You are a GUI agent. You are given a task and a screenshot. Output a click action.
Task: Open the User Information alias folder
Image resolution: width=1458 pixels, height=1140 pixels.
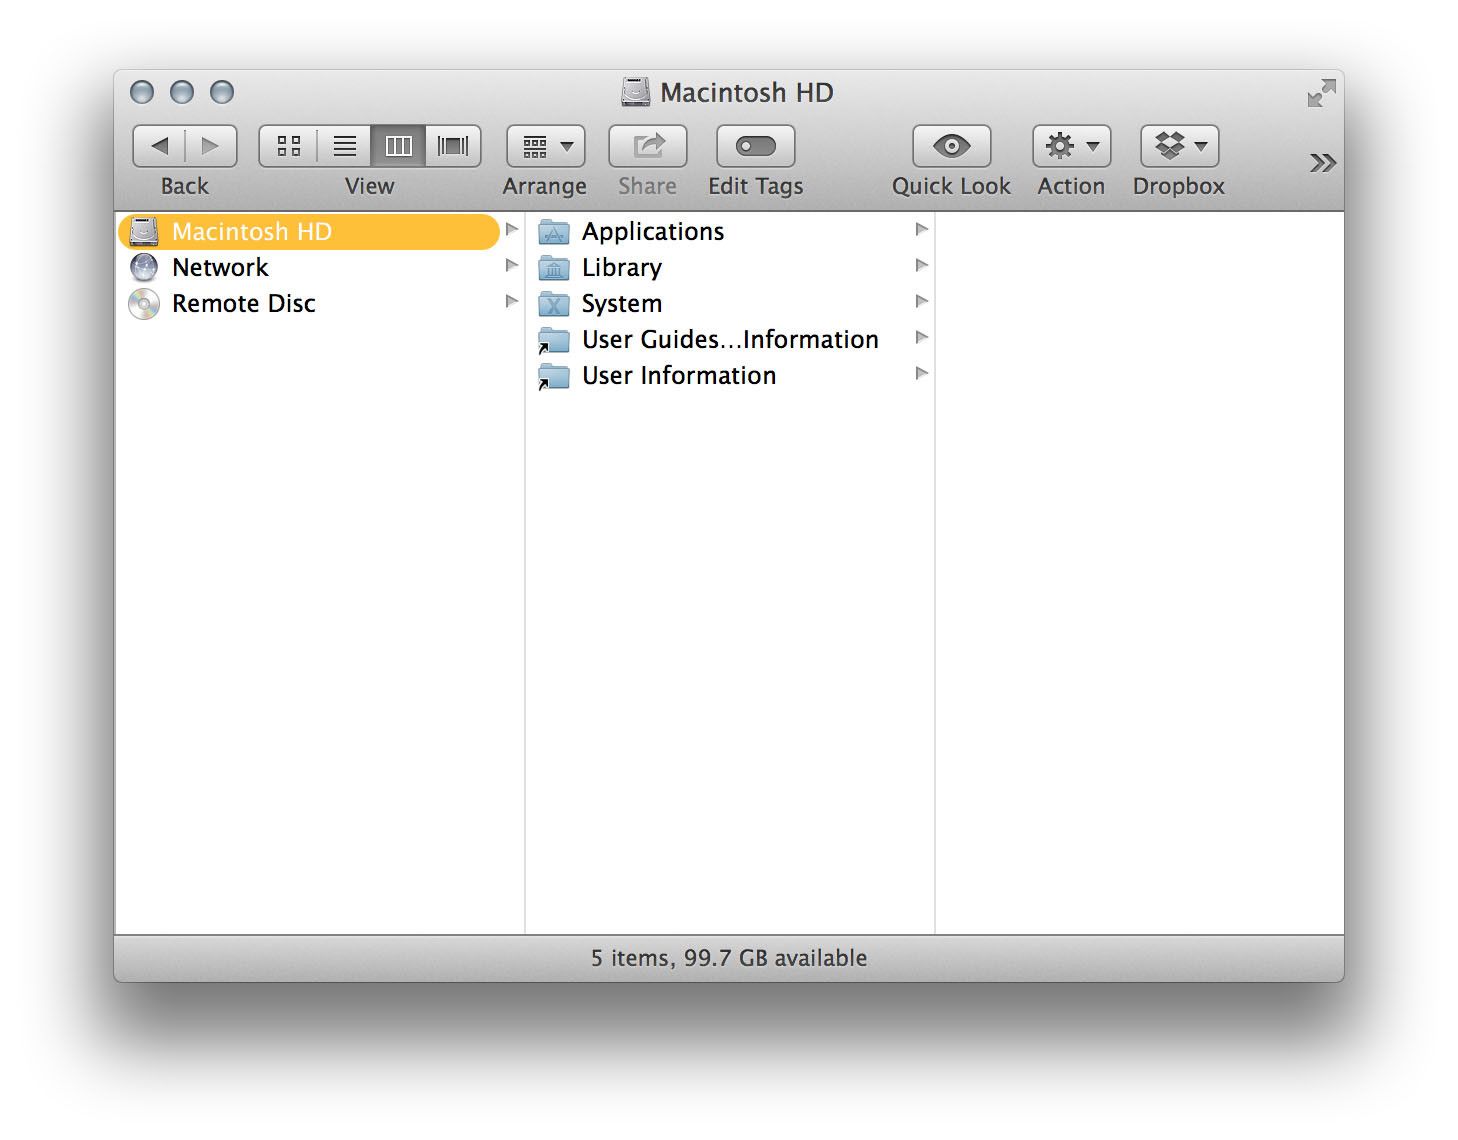pos(678,376)
